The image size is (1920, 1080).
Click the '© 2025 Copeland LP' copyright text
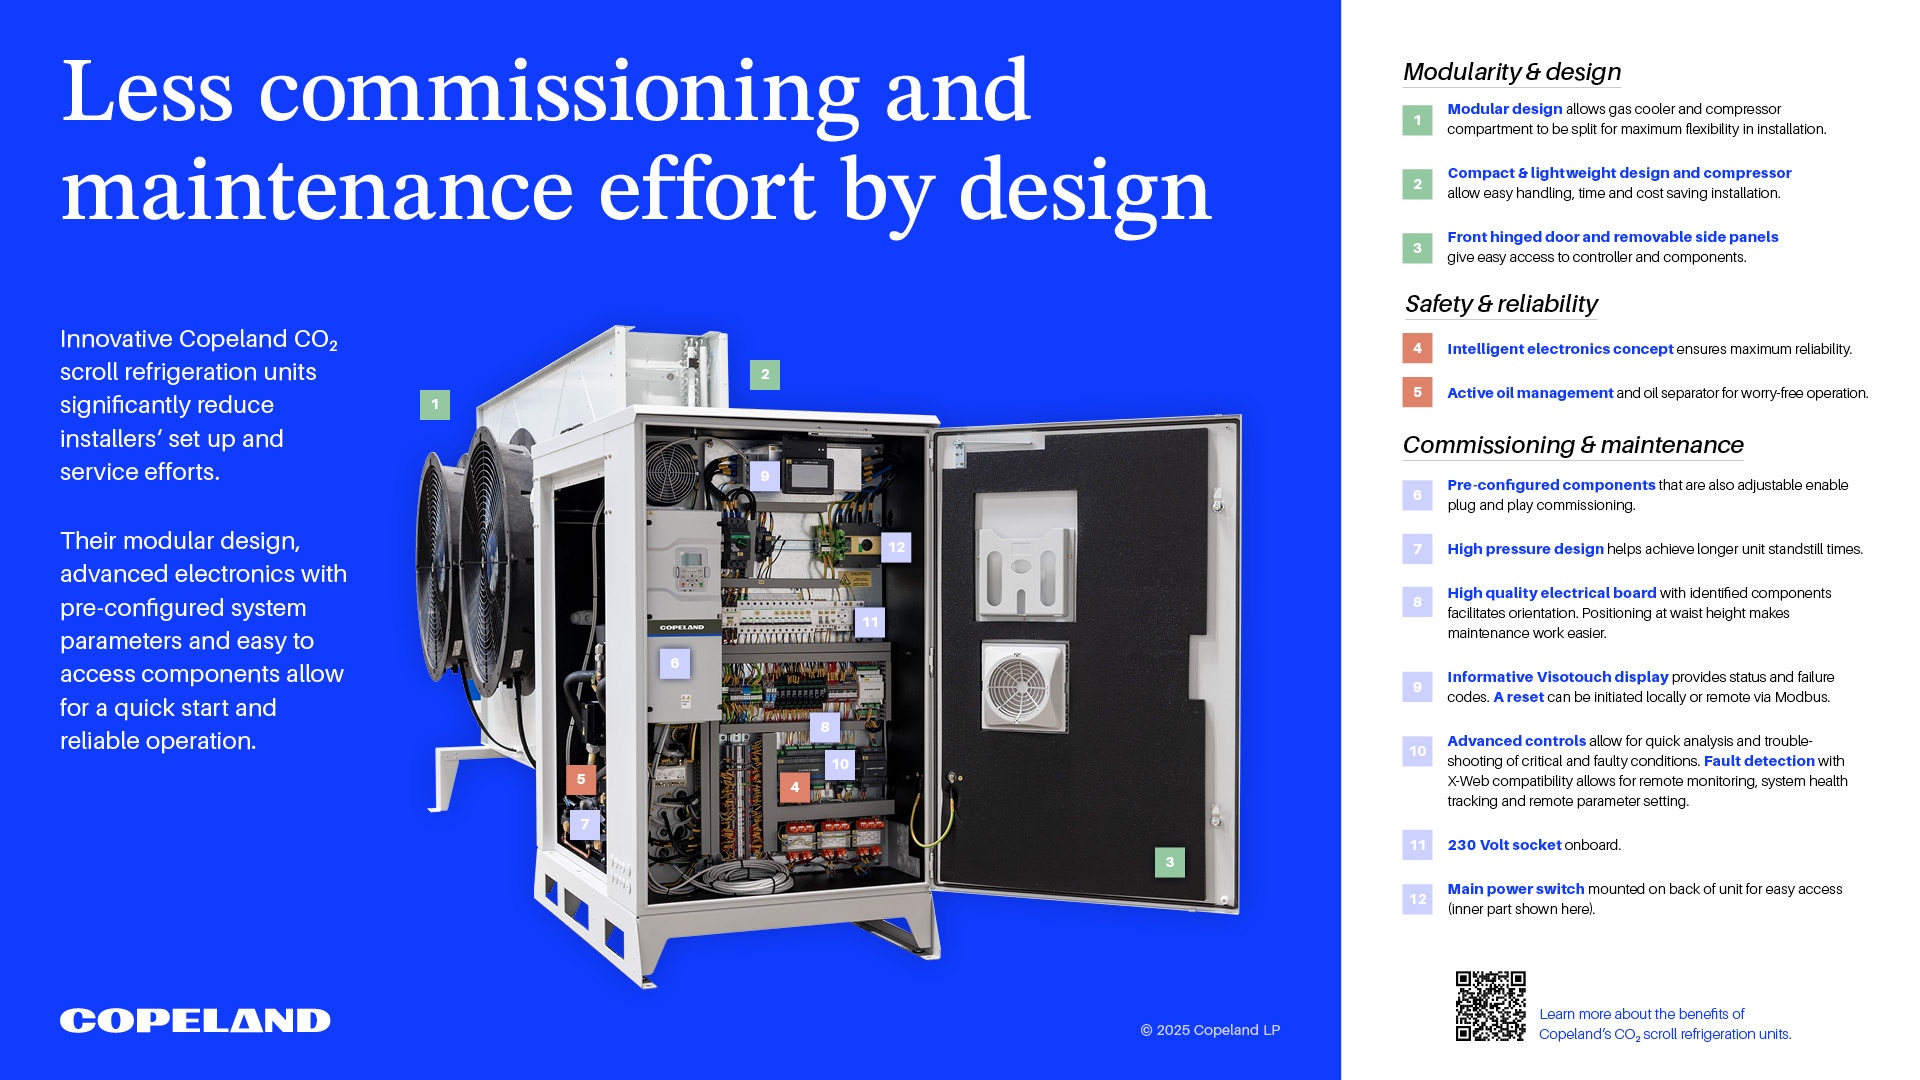point(1210,1030)
